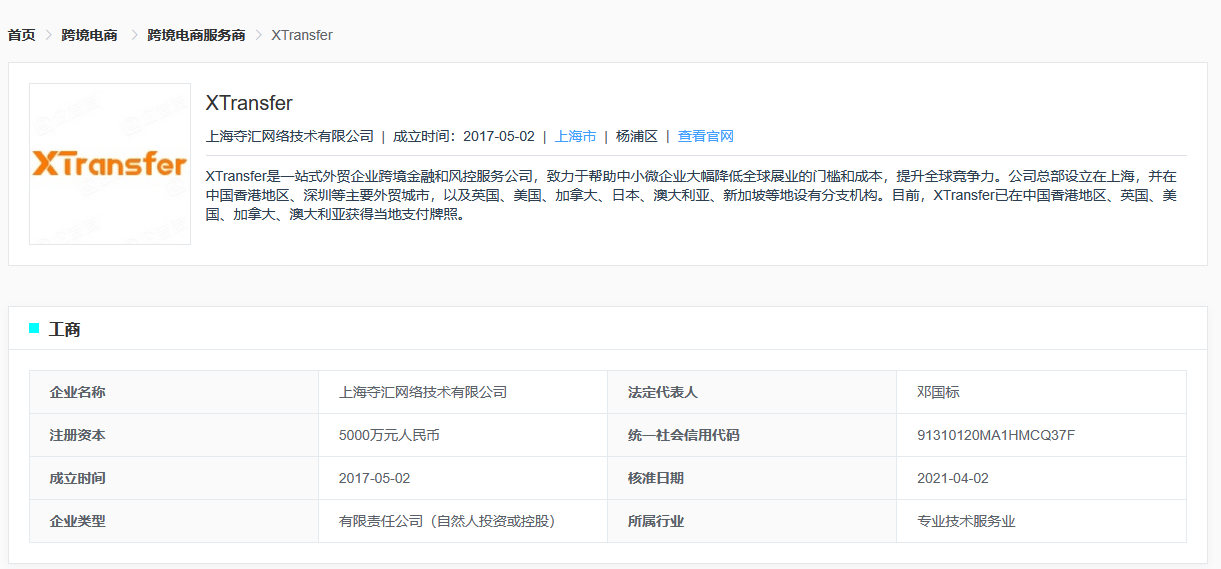Click legal representative 邓国标
Screen dimensions: 1221x569
(938, 392)
